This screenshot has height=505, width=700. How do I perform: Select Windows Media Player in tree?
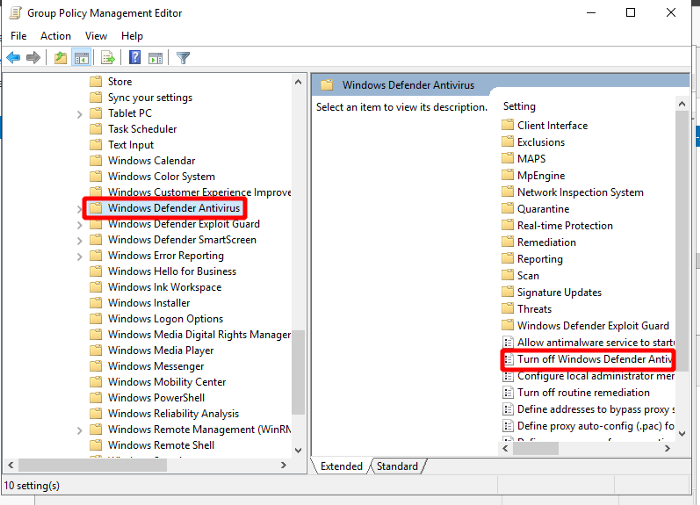161,350
